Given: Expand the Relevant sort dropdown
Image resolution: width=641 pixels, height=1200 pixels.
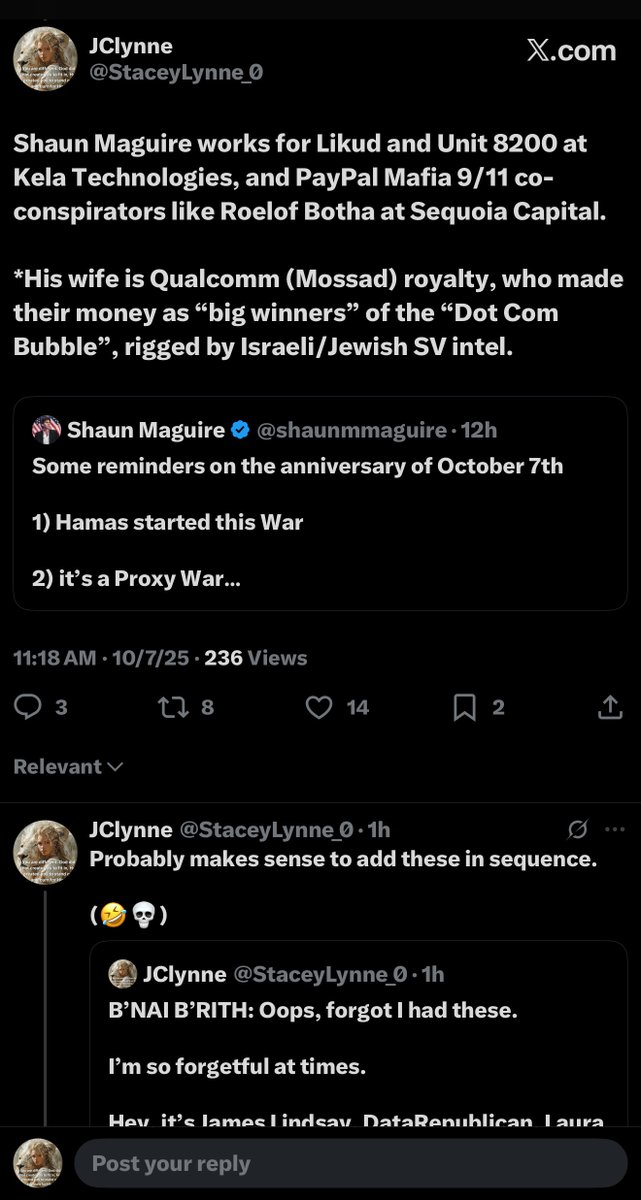Looking at the screenshot, I should coord(68,767).
